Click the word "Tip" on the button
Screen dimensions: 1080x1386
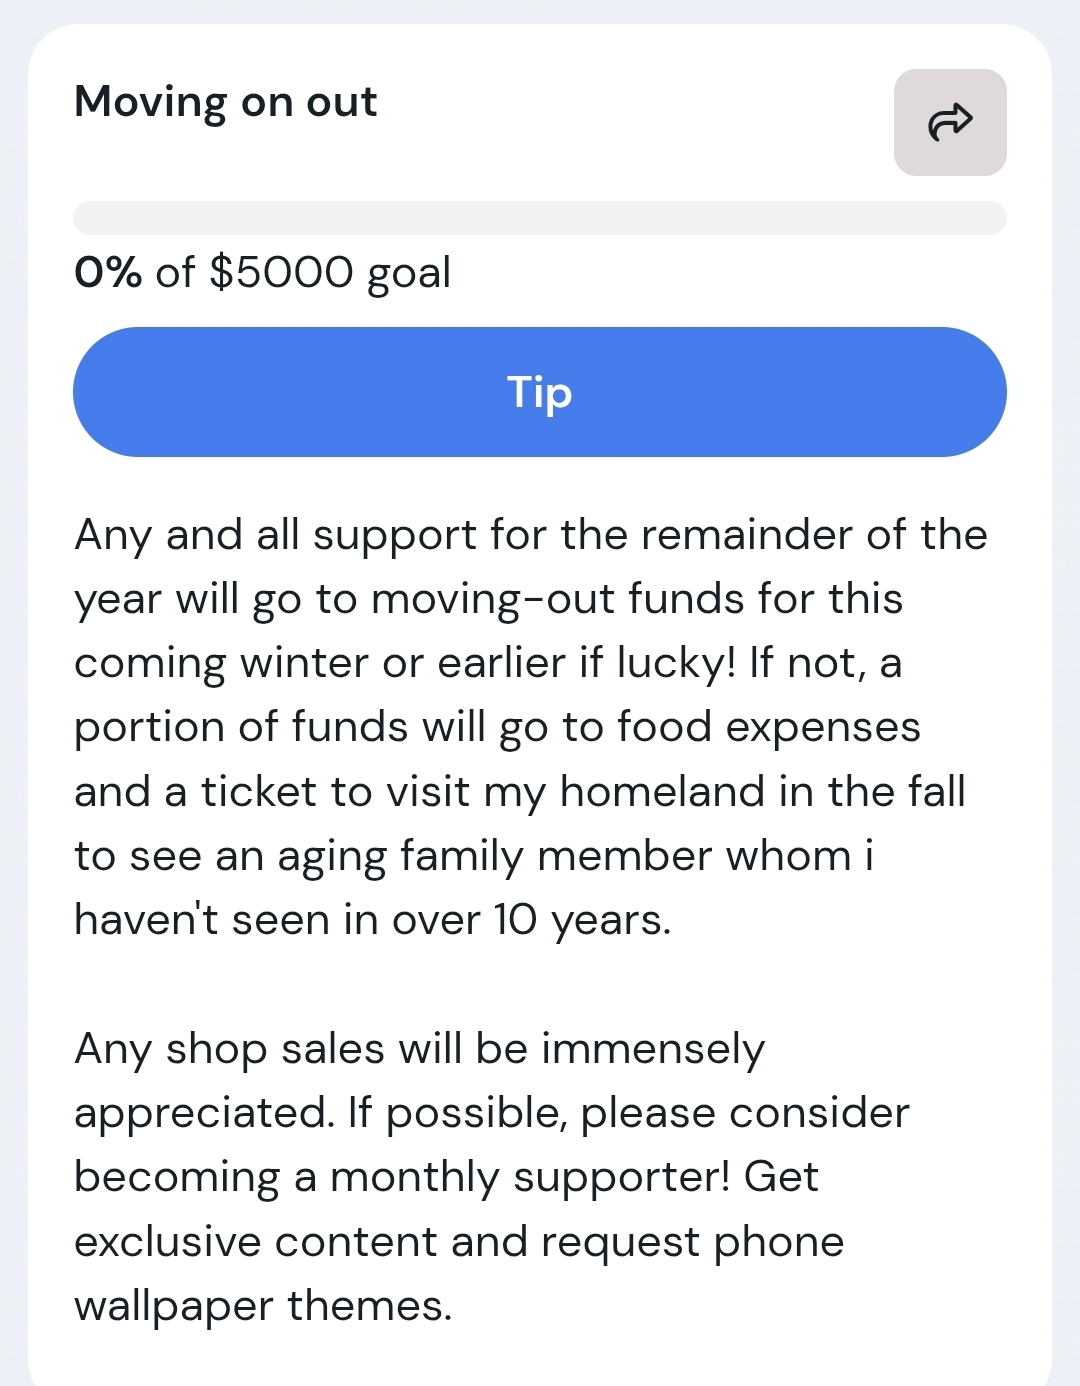[x=539, y=392]
